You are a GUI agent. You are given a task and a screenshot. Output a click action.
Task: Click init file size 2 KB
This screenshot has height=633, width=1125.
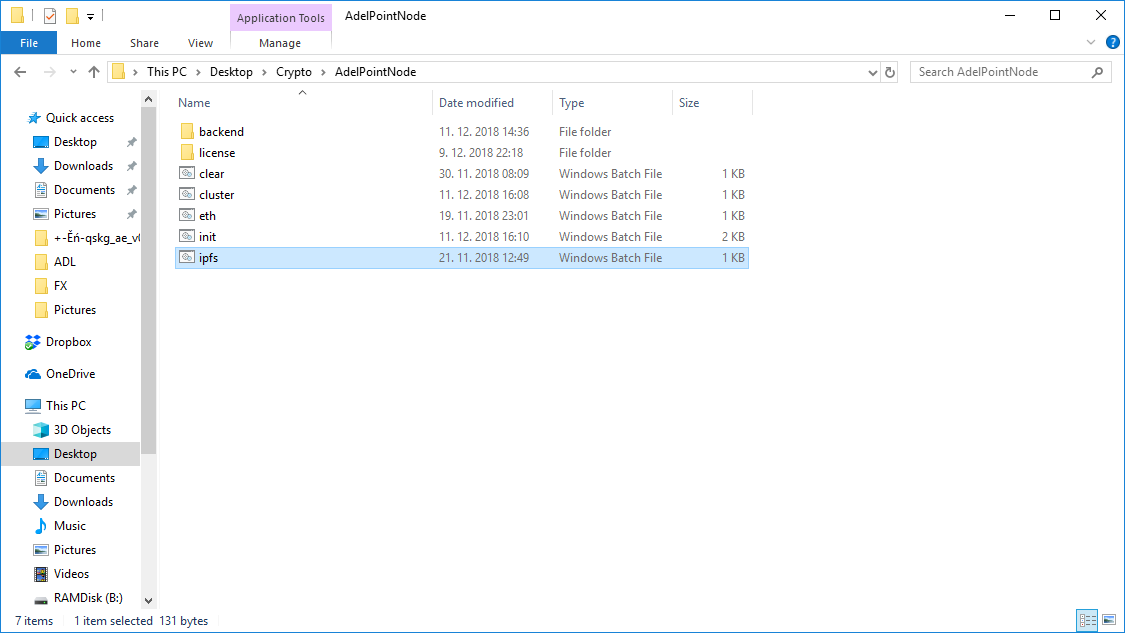pos(733,236)
